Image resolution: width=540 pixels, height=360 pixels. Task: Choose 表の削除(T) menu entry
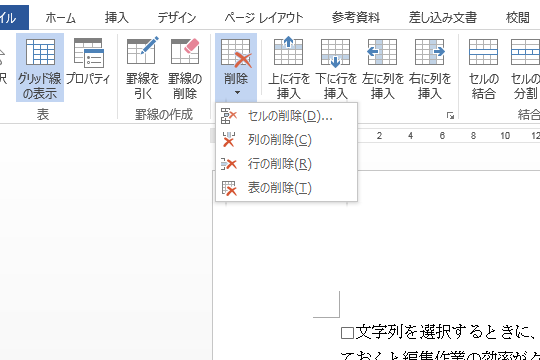(x=287, y=188)
